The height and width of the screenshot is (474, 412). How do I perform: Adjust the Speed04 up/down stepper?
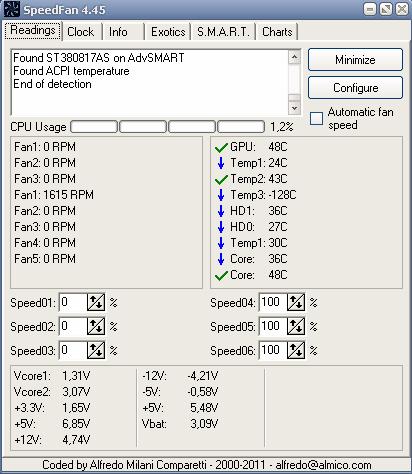296,302
